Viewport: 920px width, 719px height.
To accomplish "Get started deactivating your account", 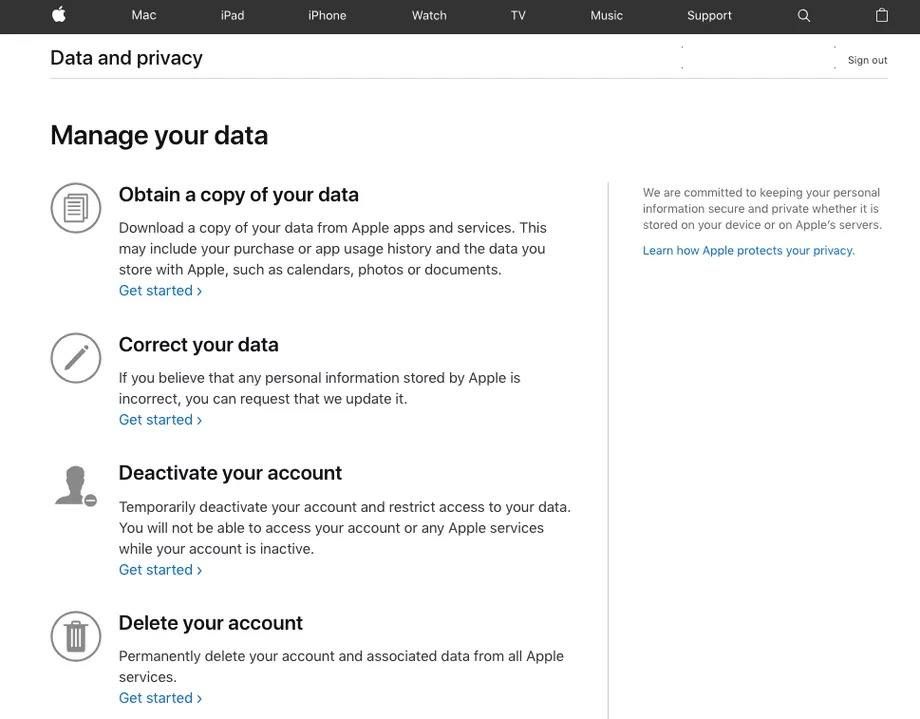I will (x=160, y=570).
